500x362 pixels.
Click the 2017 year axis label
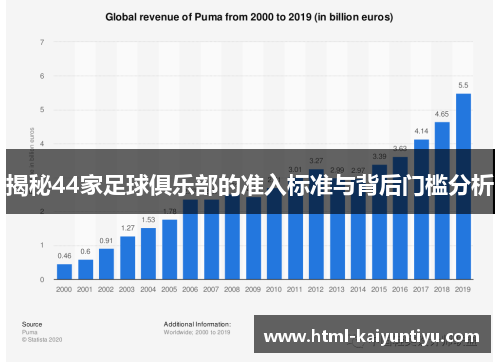coord(421,289)
